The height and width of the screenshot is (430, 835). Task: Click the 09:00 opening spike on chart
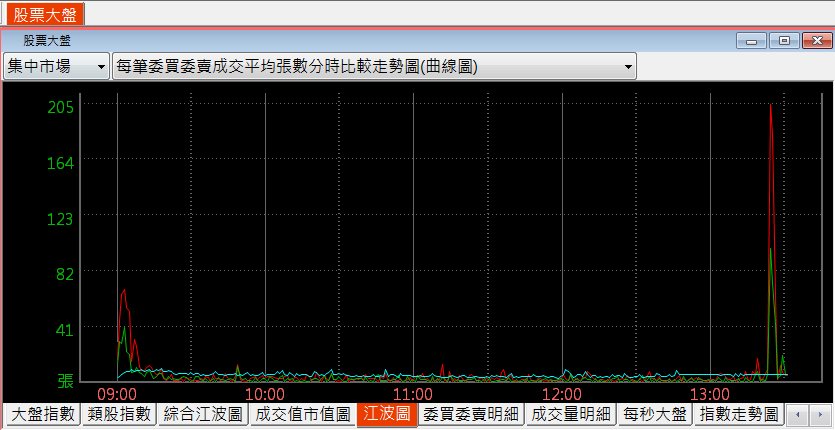124,291
